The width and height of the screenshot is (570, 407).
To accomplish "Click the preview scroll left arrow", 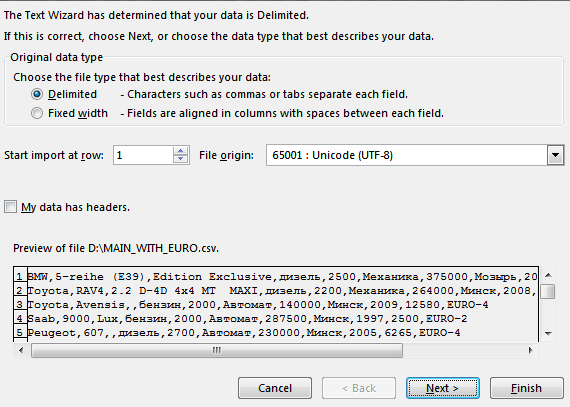I will coord(21,350).
